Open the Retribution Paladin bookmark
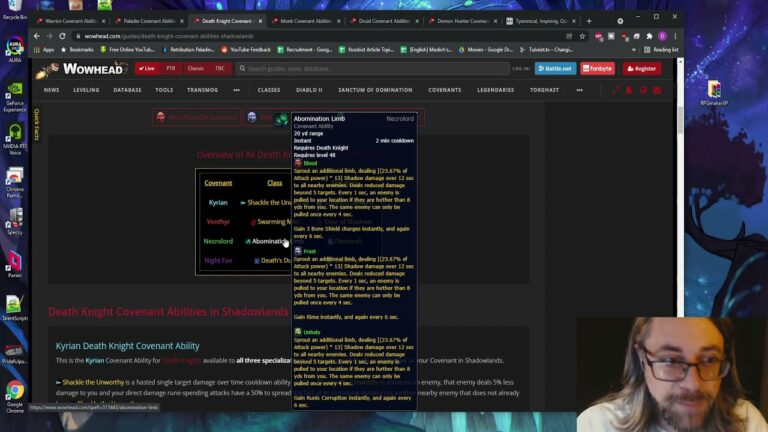This screenshot has height=432, width=768. pos(189,49)
